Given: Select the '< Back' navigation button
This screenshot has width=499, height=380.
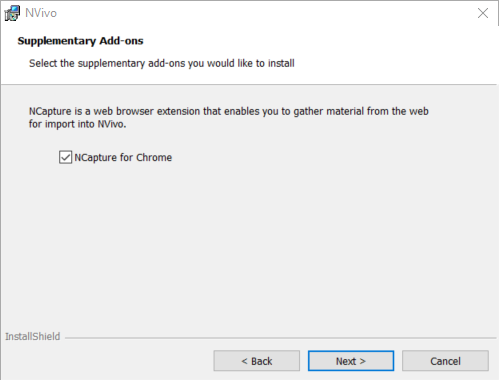Looking at the screenshot, I should pyautogui.click(x=257, y=361).
